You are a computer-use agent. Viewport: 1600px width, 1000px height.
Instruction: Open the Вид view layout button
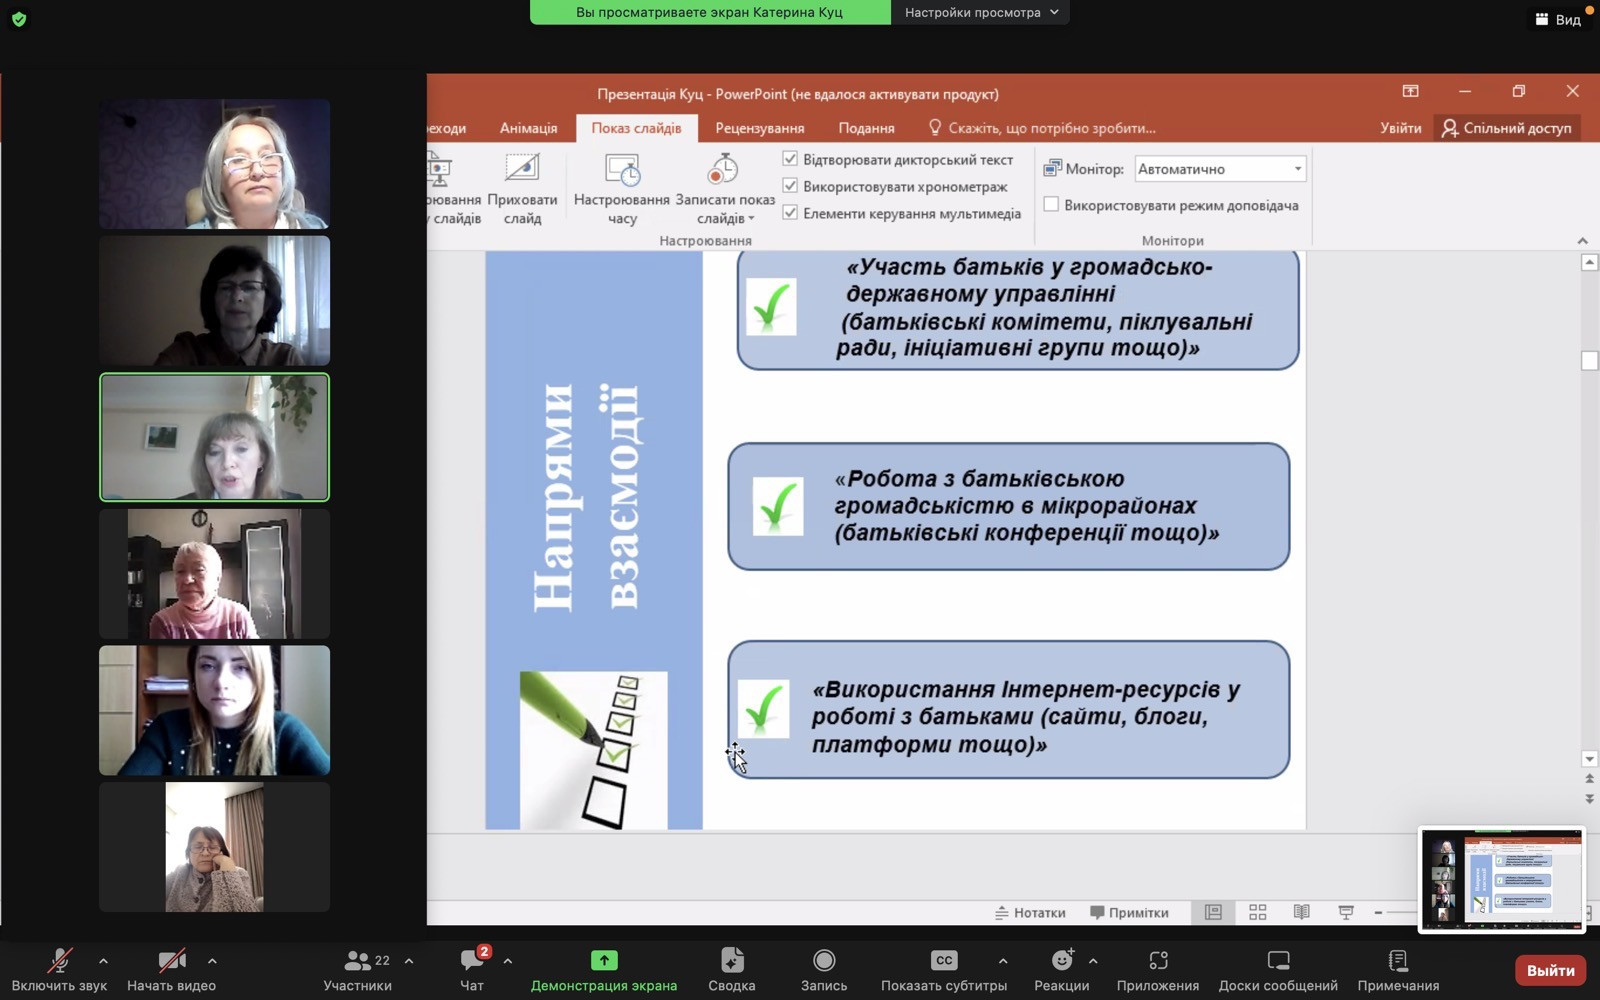pyautogui.click(x=1558, y=19)
